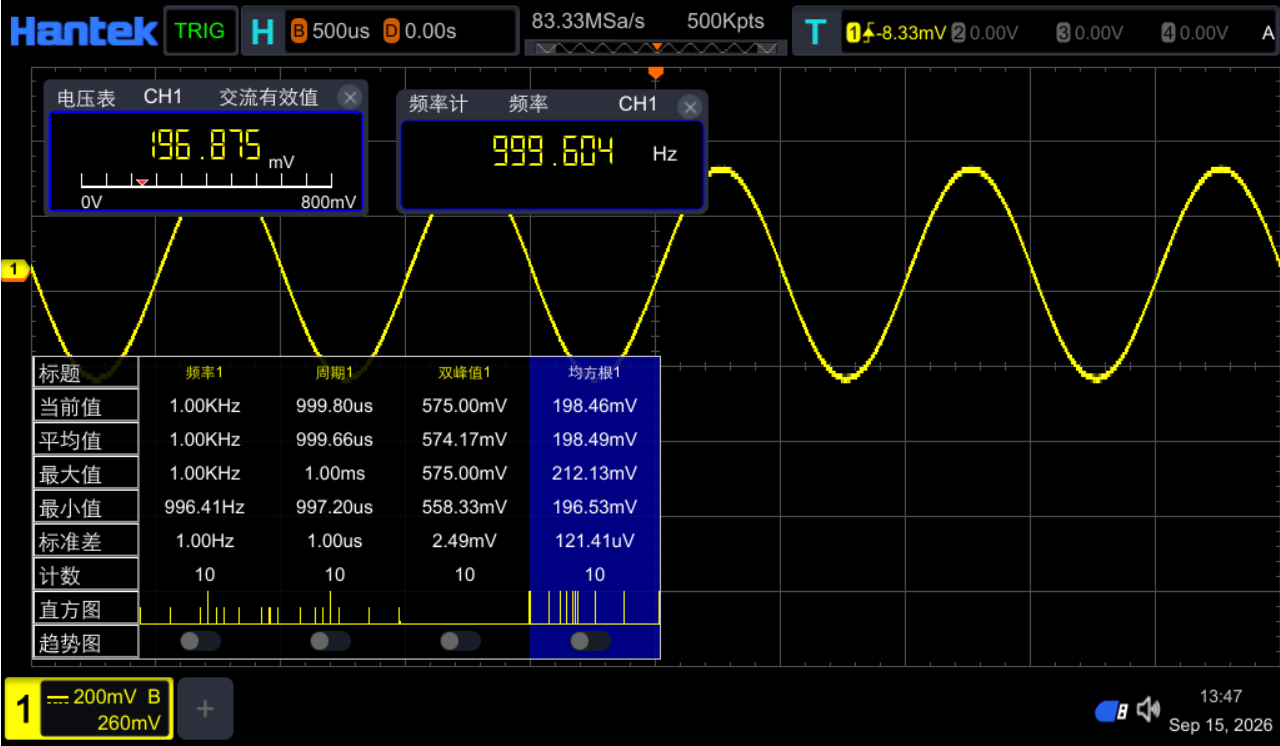Select the 频率1 measurement column header

click(x=204, y=373)
